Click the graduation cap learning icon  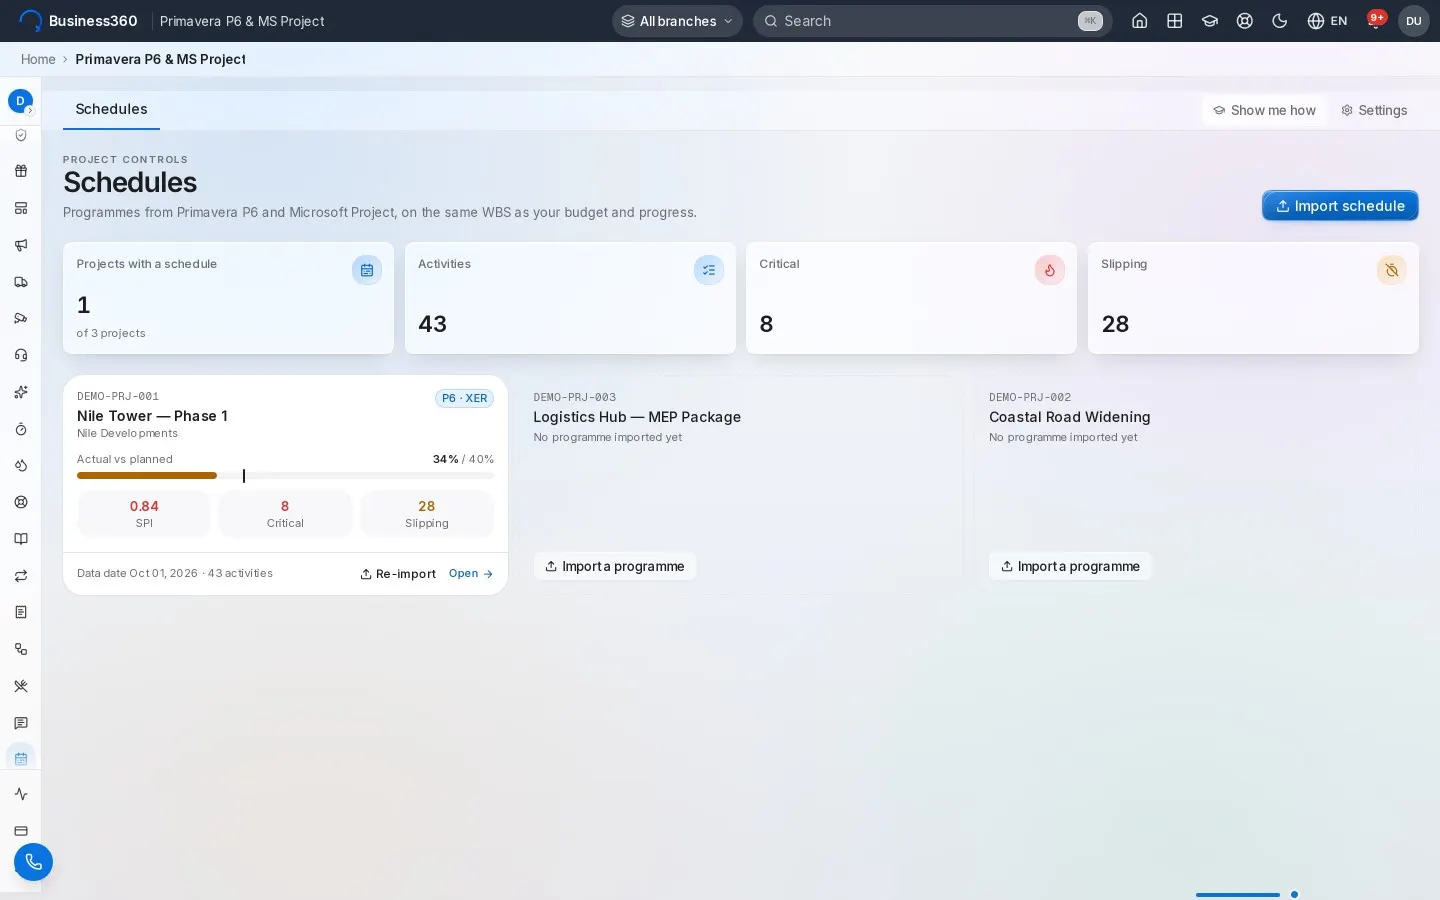[x=1210, y=21]
